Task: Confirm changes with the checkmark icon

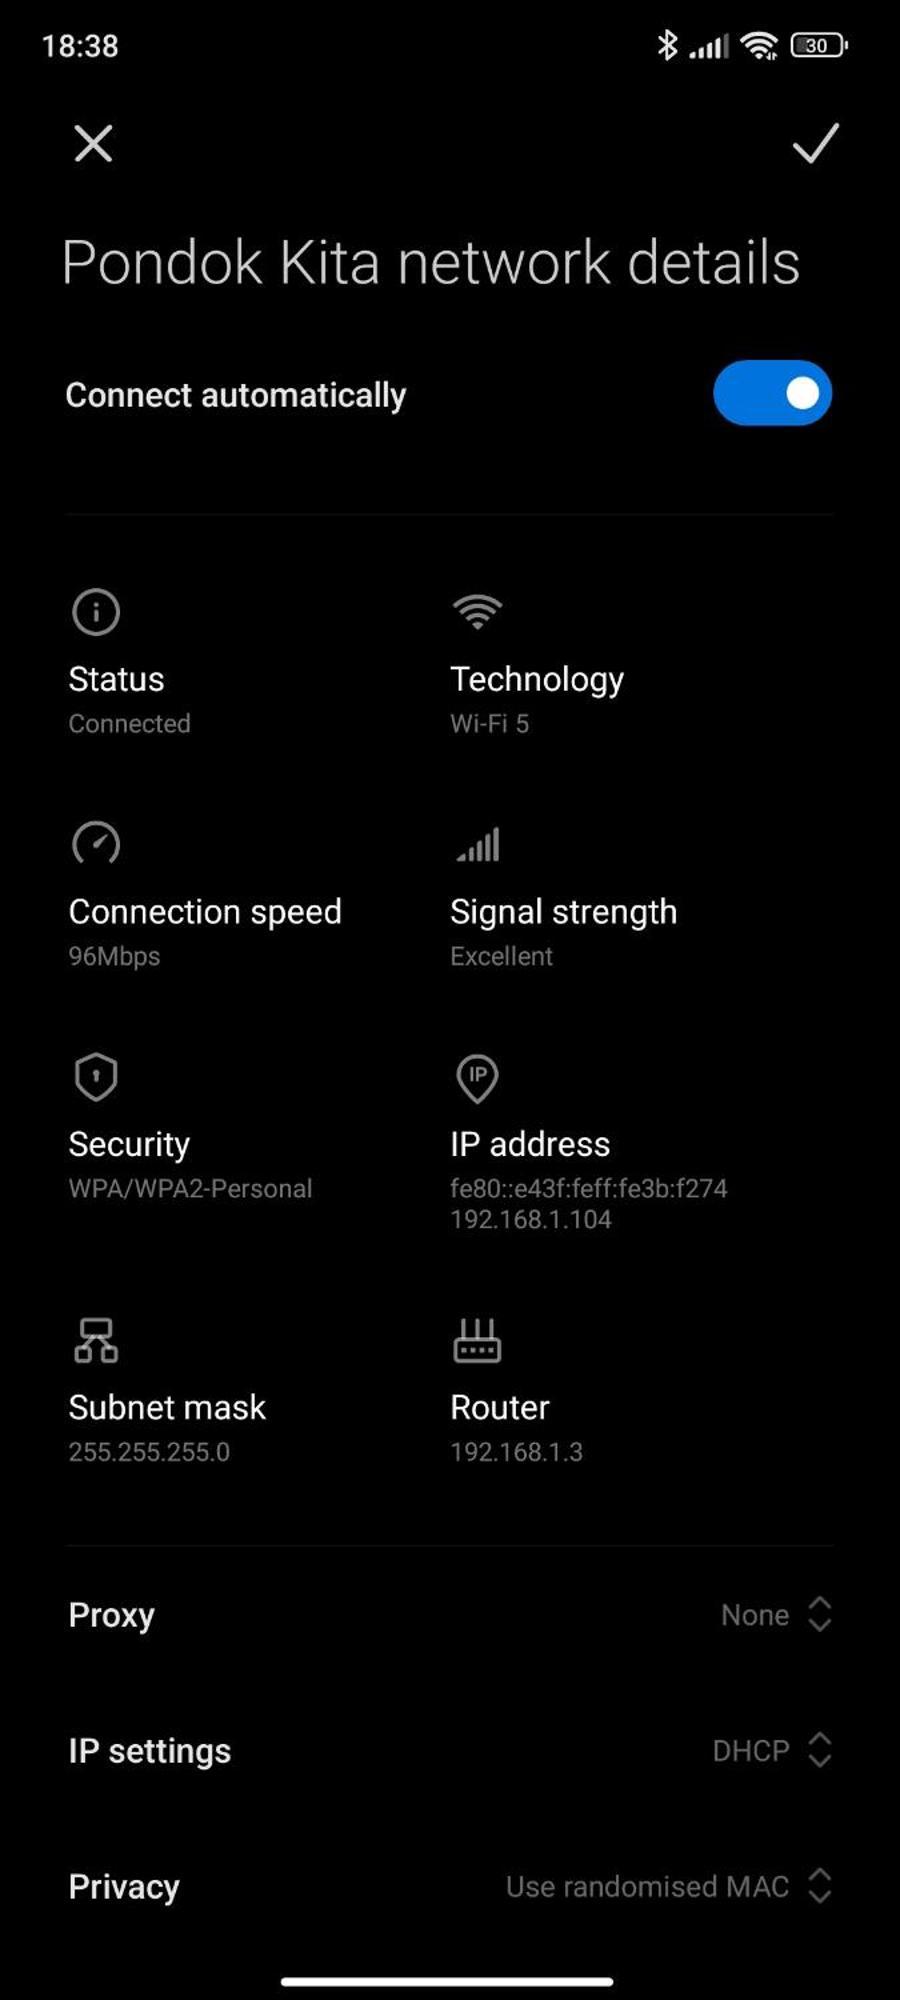Action: [815, 143]
